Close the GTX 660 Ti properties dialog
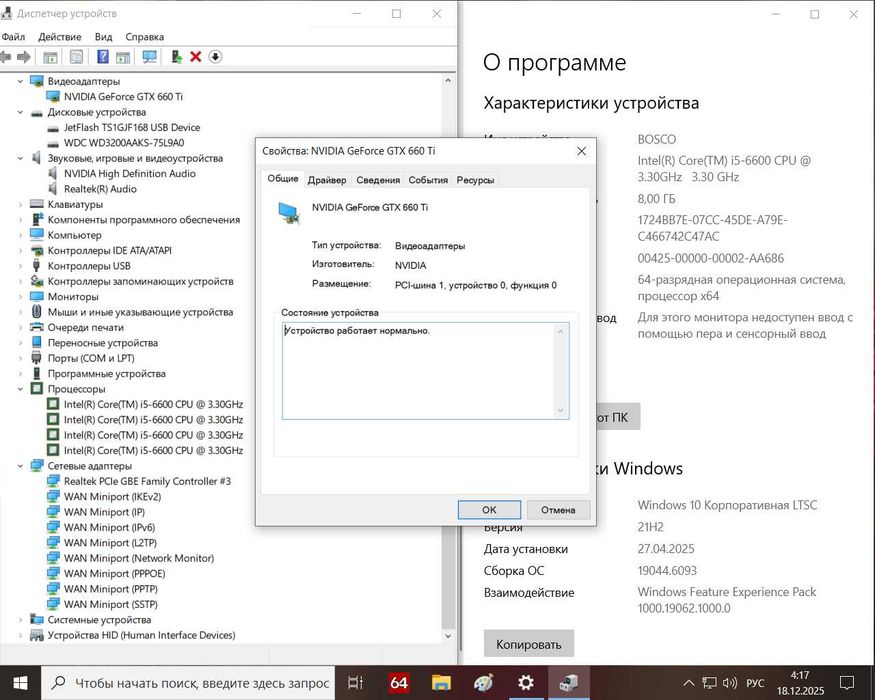Viewport: 875px width, 700px height. coord(581,151)
